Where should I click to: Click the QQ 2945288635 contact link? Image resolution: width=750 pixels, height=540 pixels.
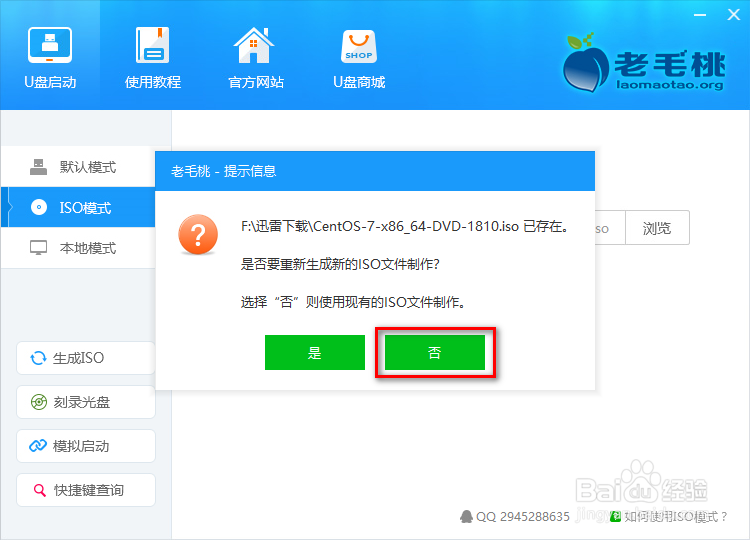(515, 517)
